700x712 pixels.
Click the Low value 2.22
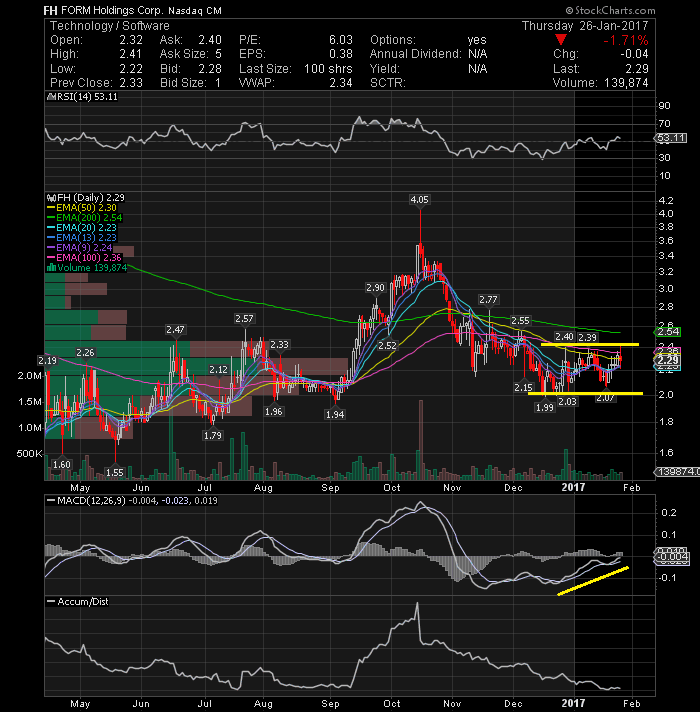131,69
